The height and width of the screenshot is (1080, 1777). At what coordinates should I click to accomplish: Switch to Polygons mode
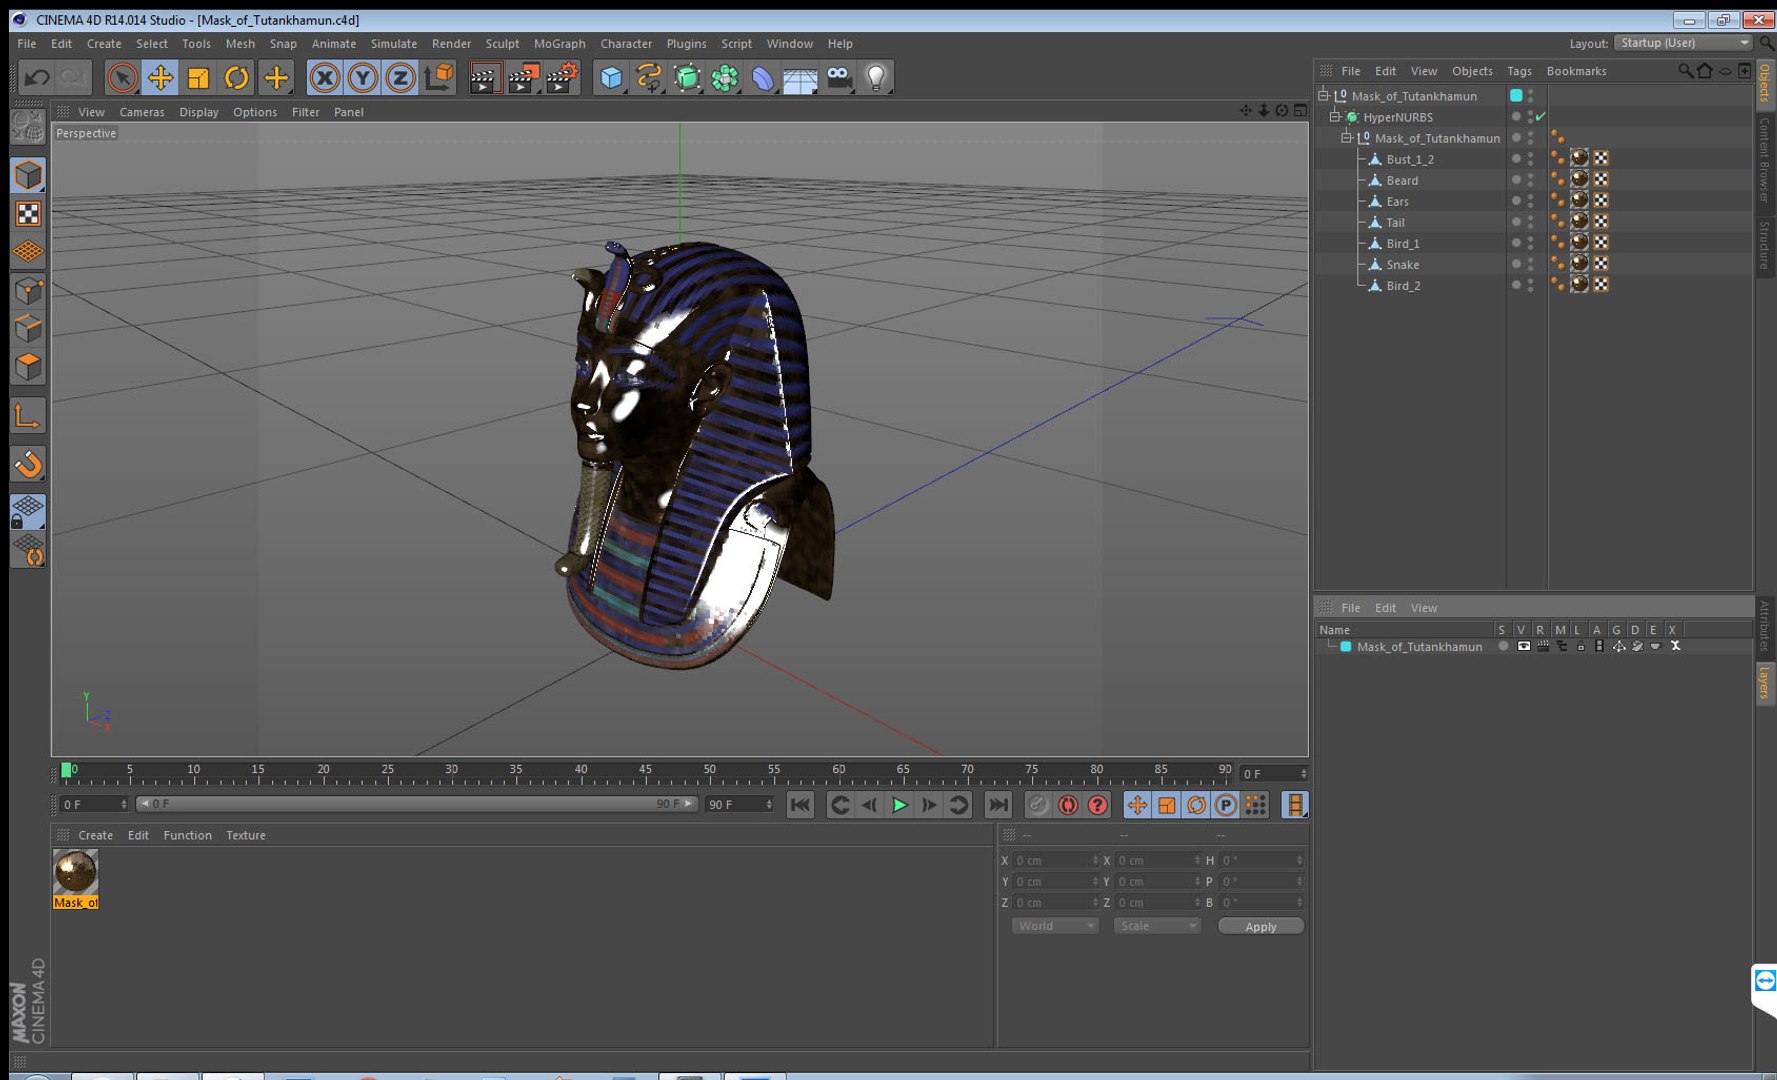28,366
